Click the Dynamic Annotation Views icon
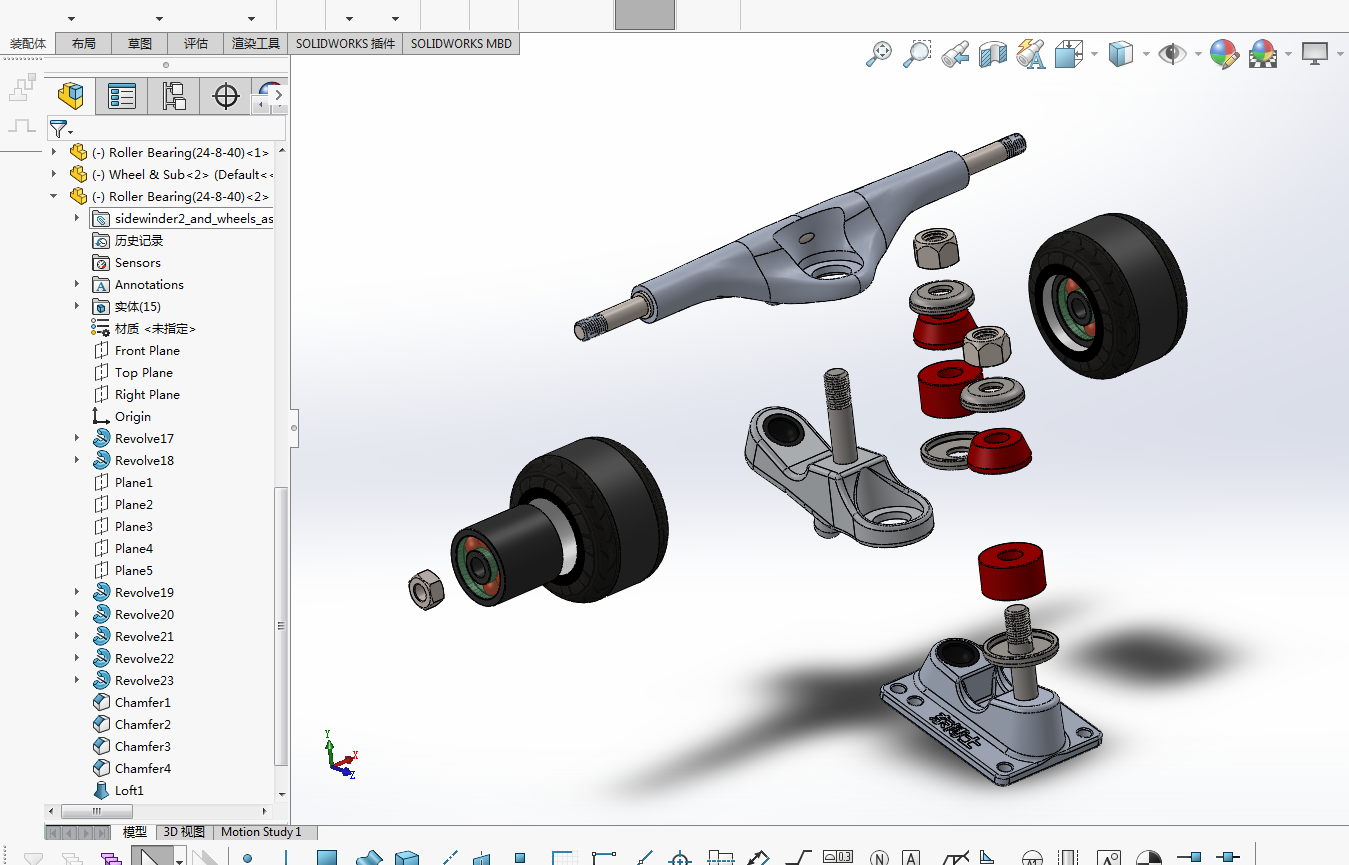 (1031, 54)
